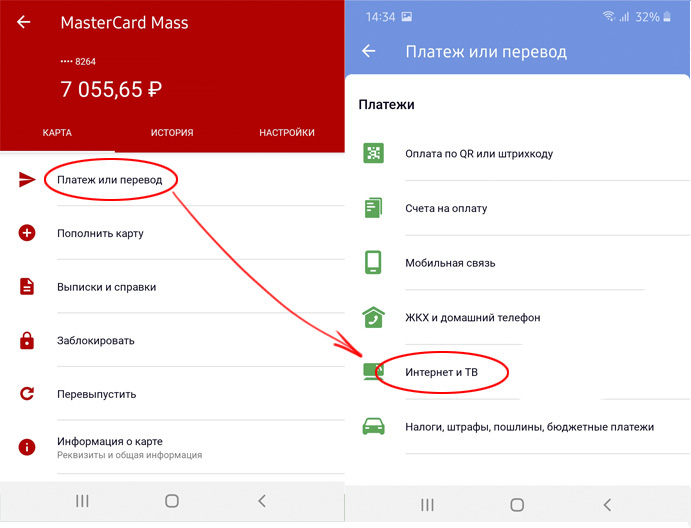Tap the battery status icon
Screen dimensions: 691x528
click(x=667, y=17)
